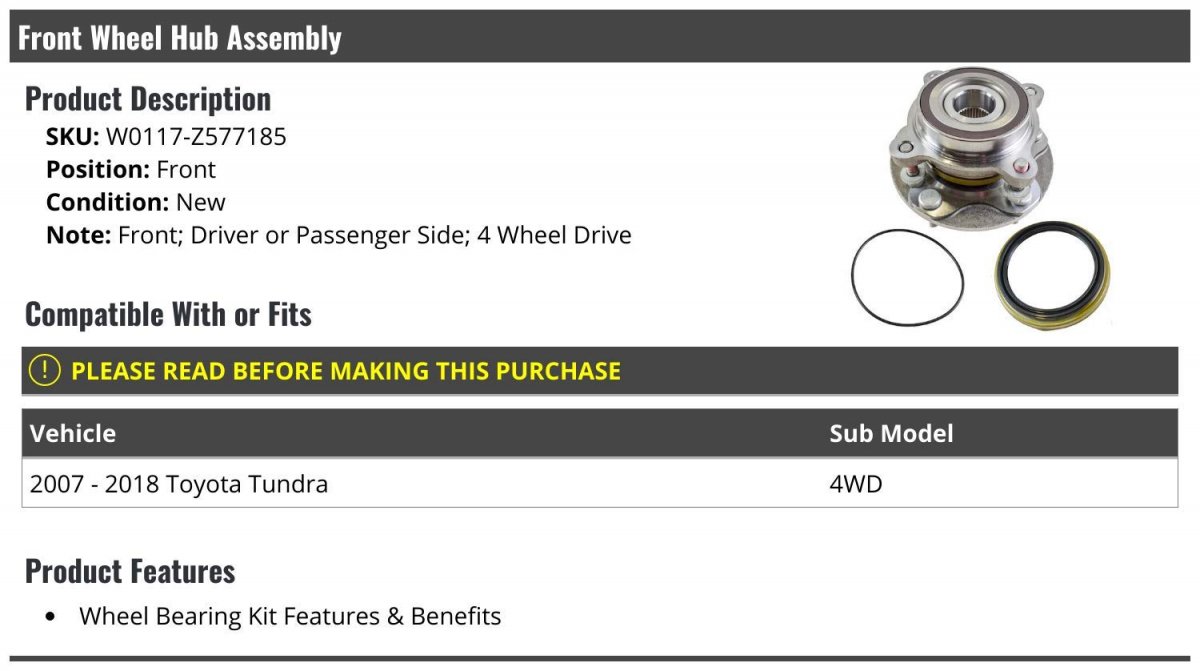Click the Compatible With or Fits heading

coord(168,315)
